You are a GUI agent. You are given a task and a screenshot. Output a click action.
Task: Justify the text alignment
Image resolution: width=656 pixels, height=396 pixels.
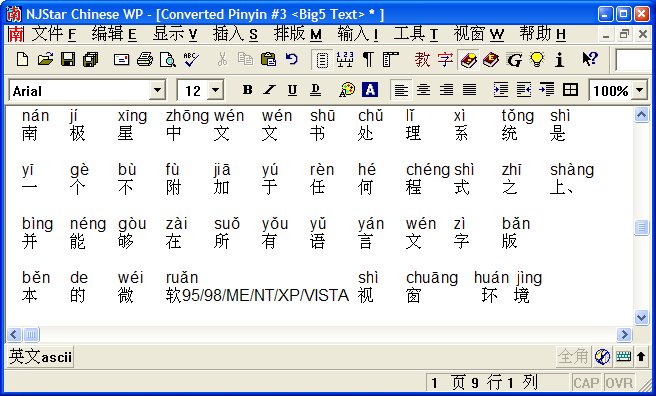point(469,89)
